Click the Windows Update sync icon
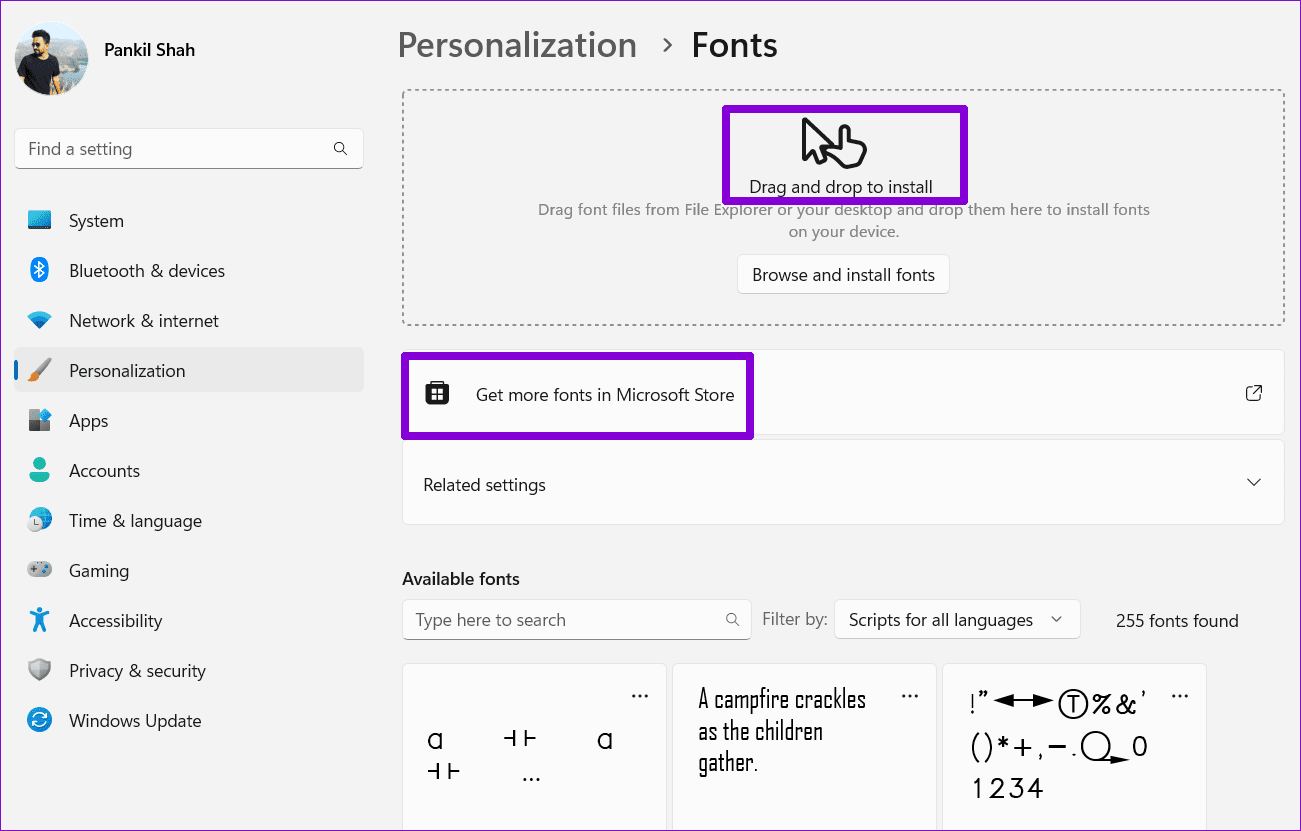The width and height of the screenshot is (1301, 831). coord(39,721)
